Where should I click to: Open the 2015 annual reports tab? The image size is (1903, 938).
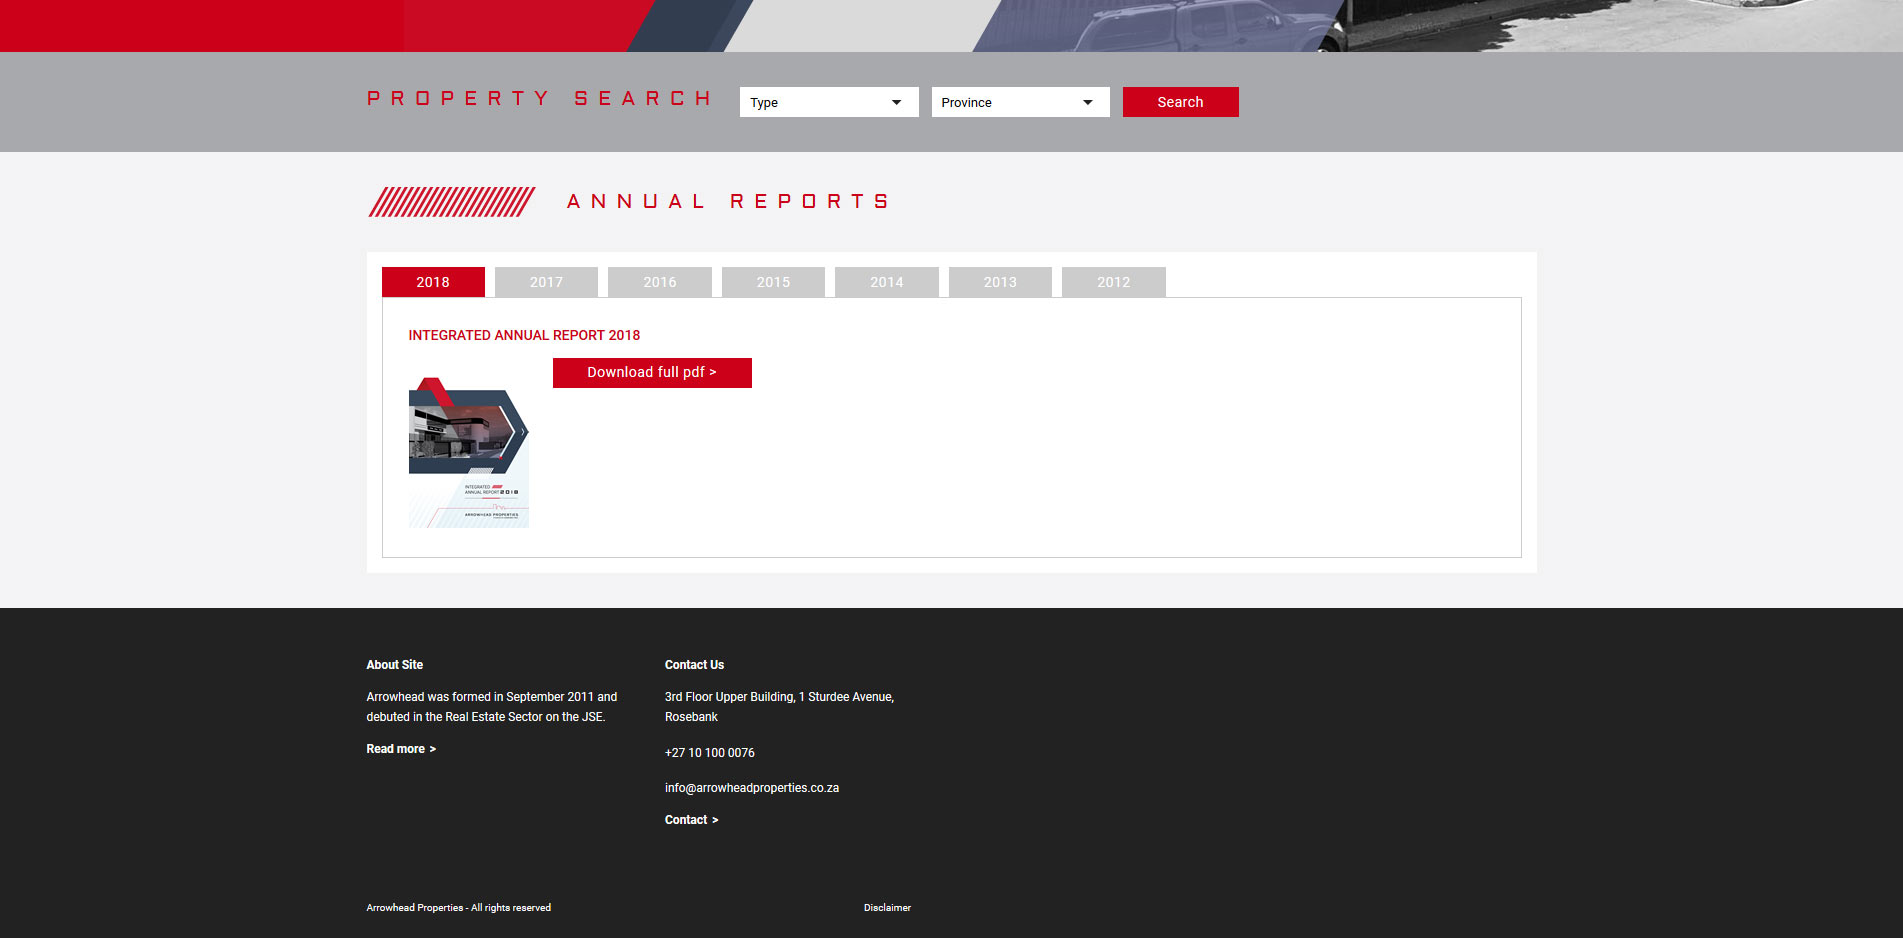point(773,282)
